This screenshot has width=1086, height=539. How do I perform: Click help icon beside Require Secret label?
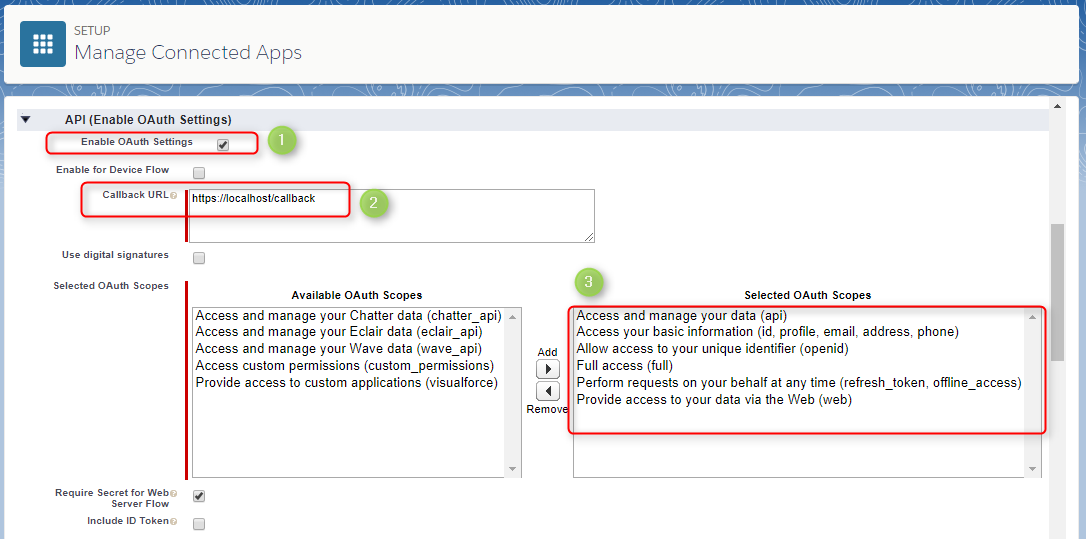(x=173, y=493)
